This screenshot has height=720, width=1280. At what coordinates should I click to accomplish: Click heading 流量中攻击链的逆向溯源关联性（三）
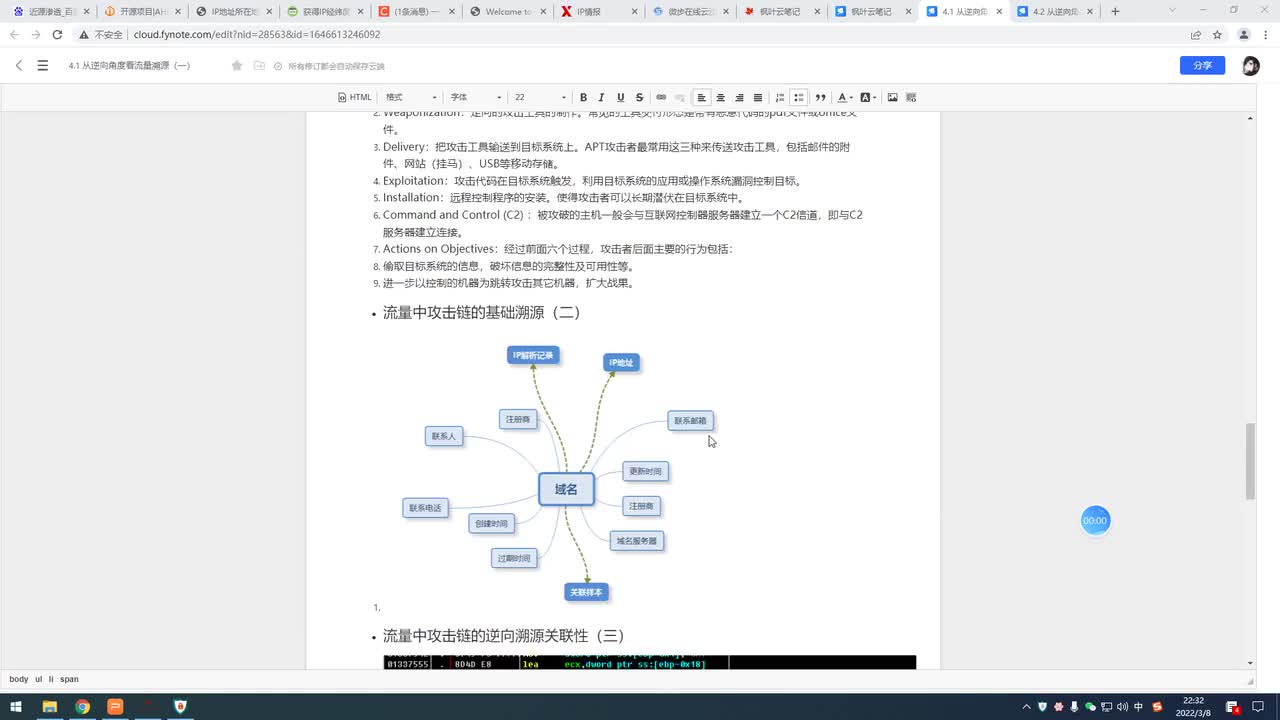pos(503,636)
